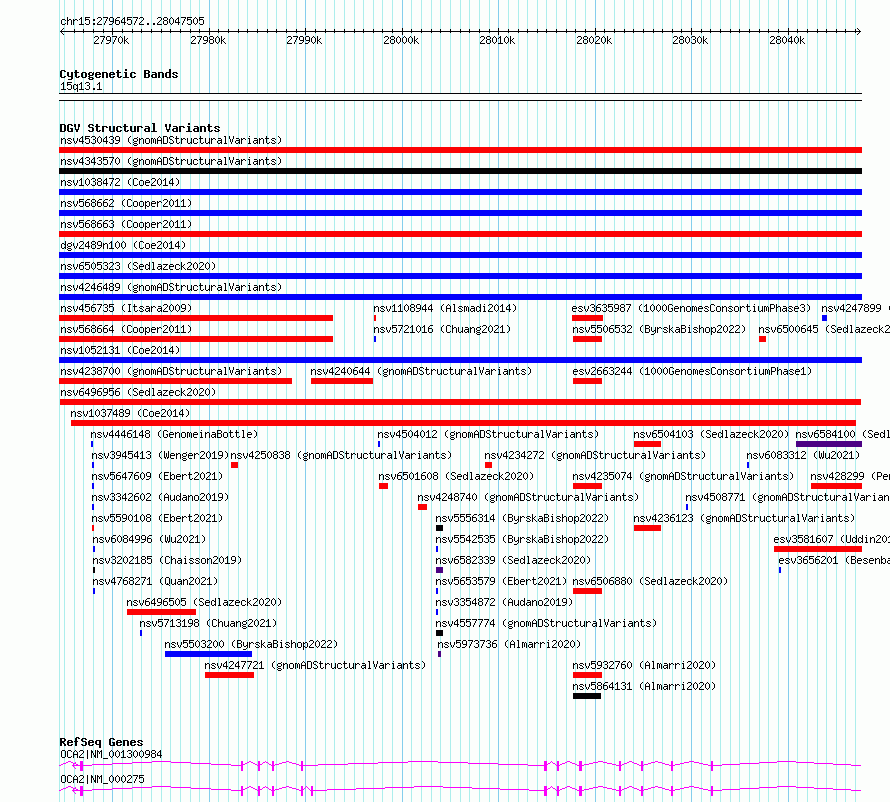Viewport: 890px width, 802px height.
Task: Click the nsv6083312 (Wu2021) label
Action: pyautogui.click(x=803, y=455)
